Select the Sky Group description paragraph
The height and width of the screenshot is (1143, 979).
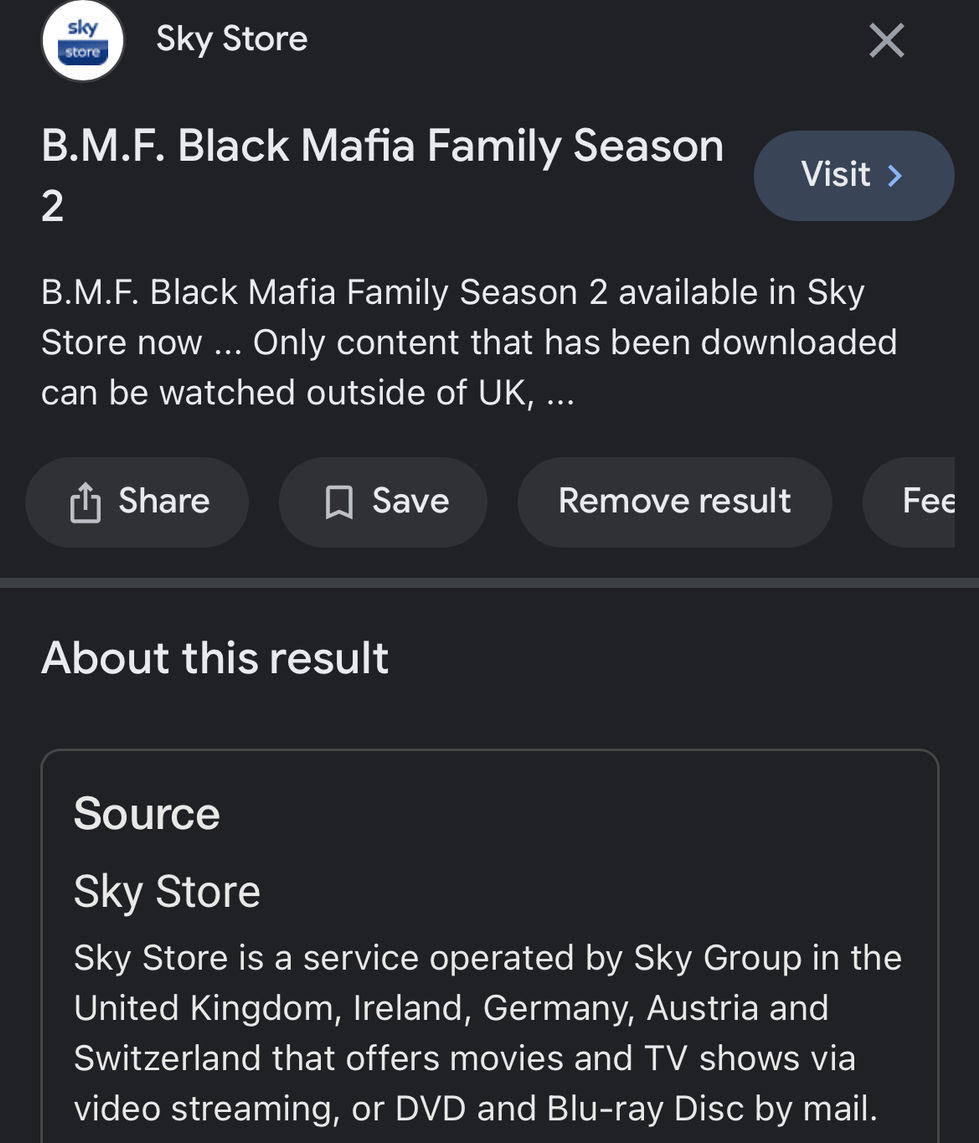(488, 1032)
